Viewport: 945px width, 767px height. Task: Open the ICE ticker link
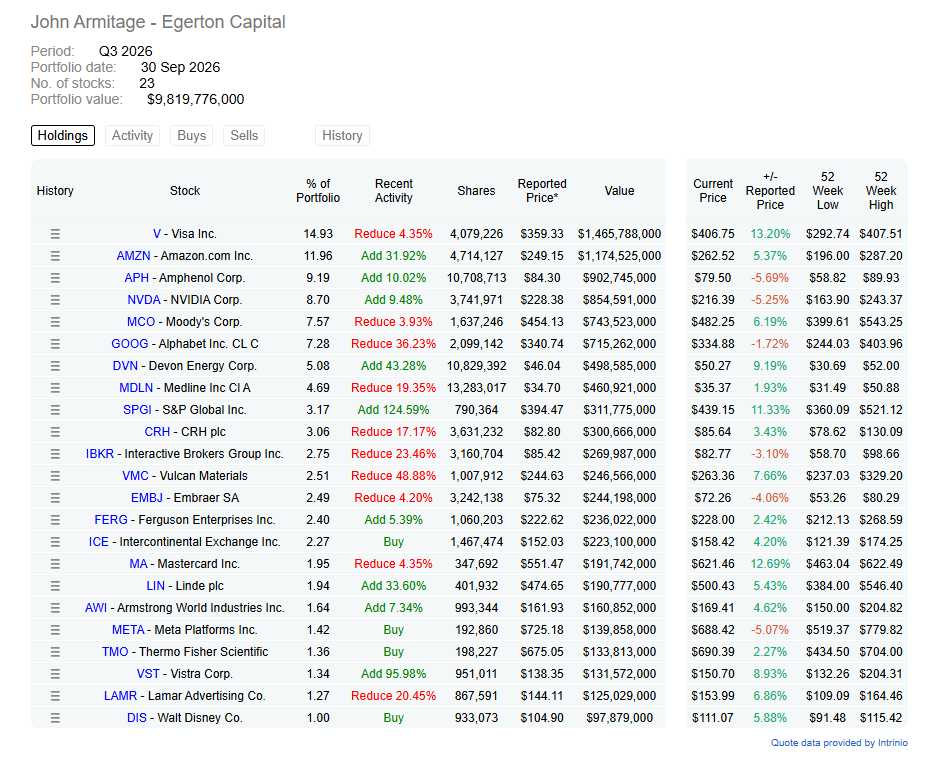[x=99, y=542]
